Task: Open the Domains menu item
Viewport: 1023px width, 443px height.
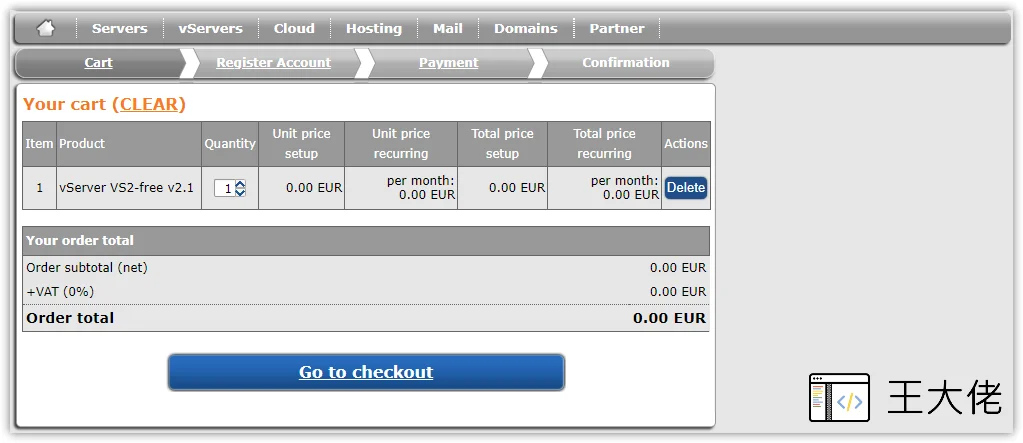Action: pos(526,29)
